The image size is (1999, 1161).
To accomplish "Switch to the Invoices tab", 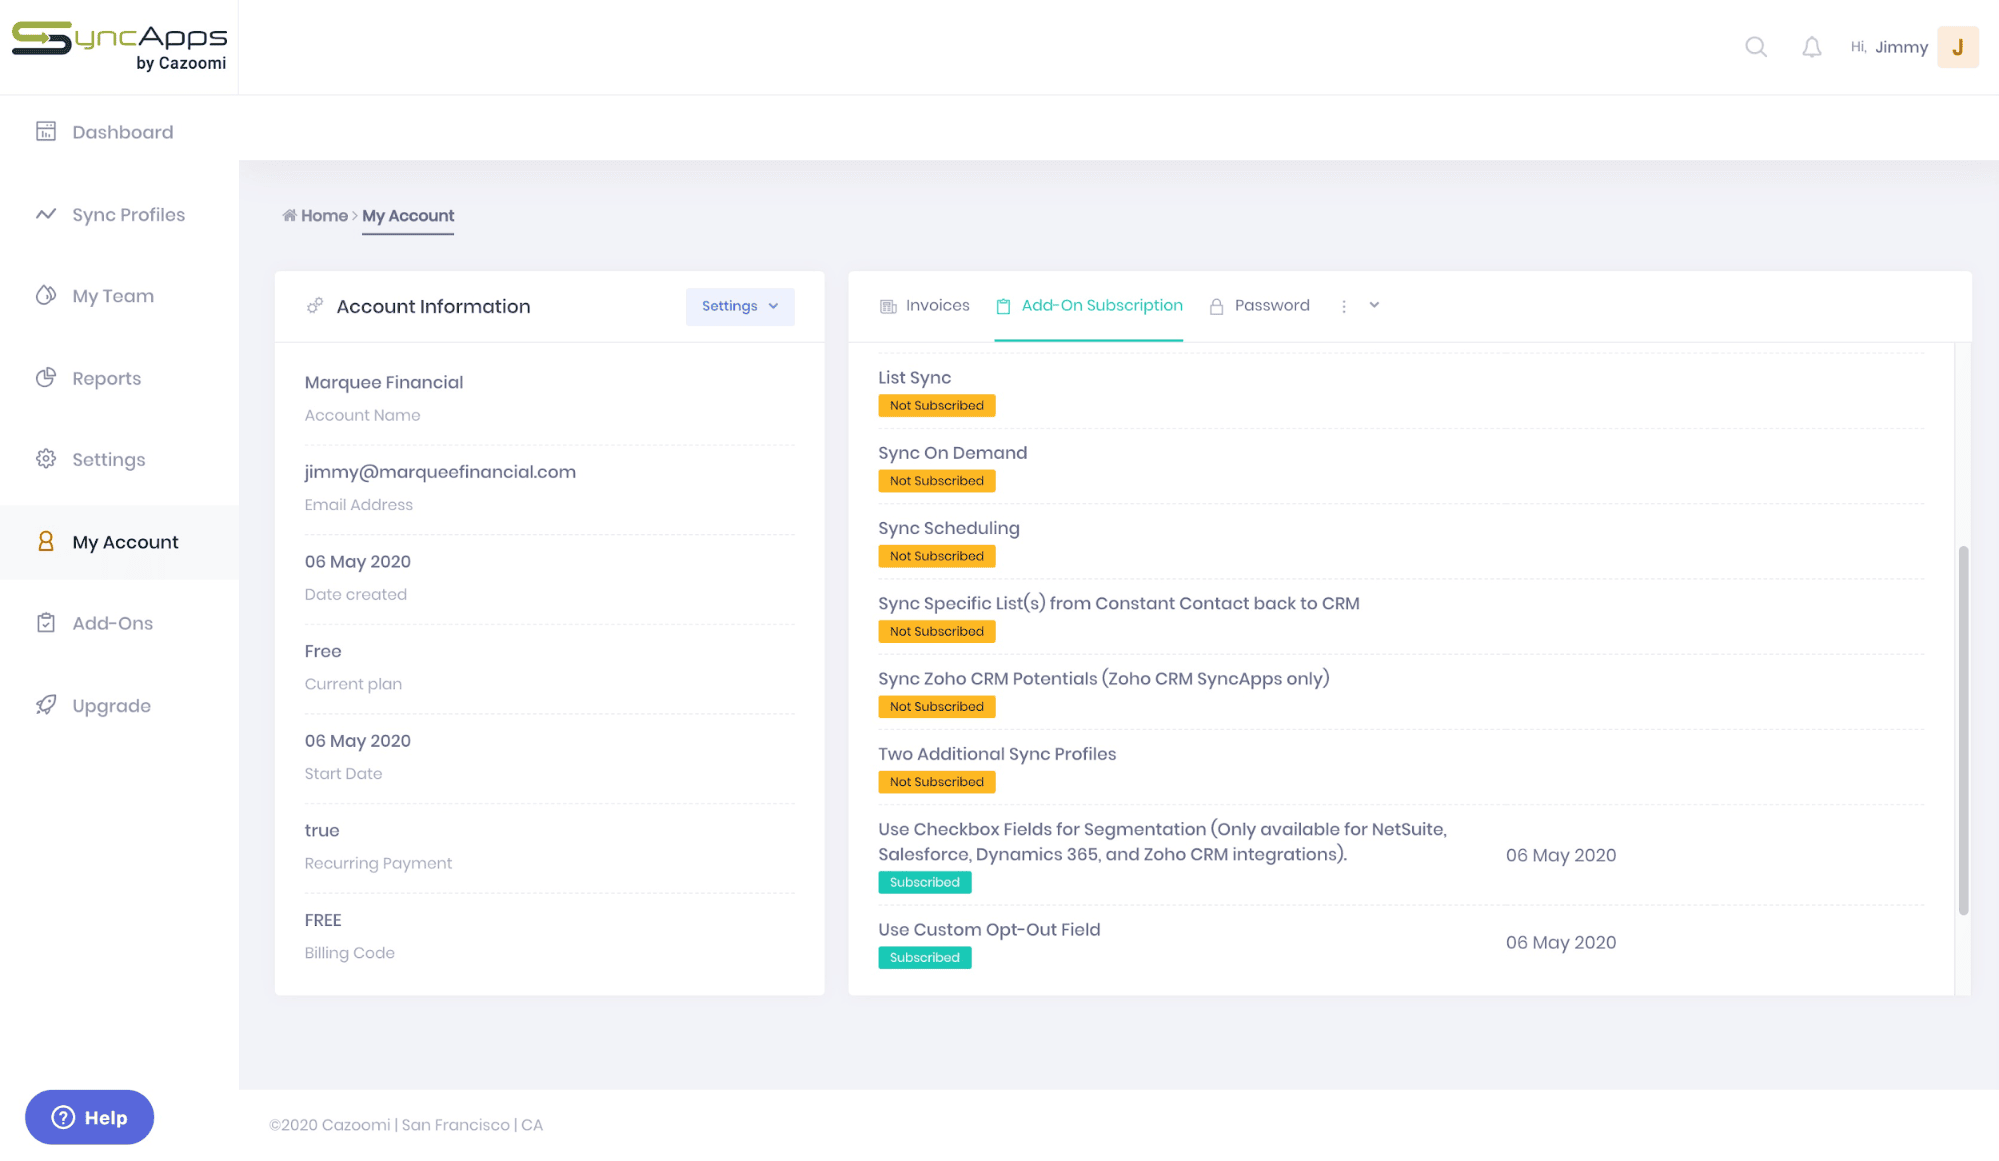I will (925, 306).
